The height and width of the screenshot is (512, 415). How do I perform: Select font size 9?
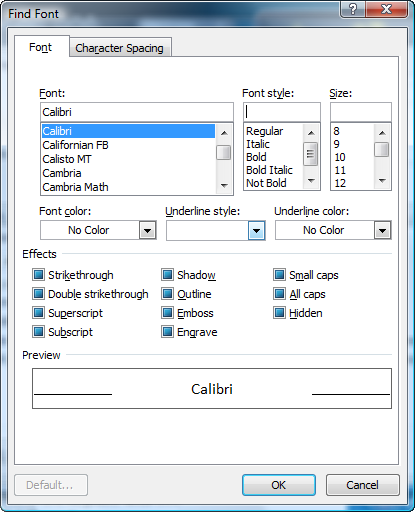coord(353,144)
